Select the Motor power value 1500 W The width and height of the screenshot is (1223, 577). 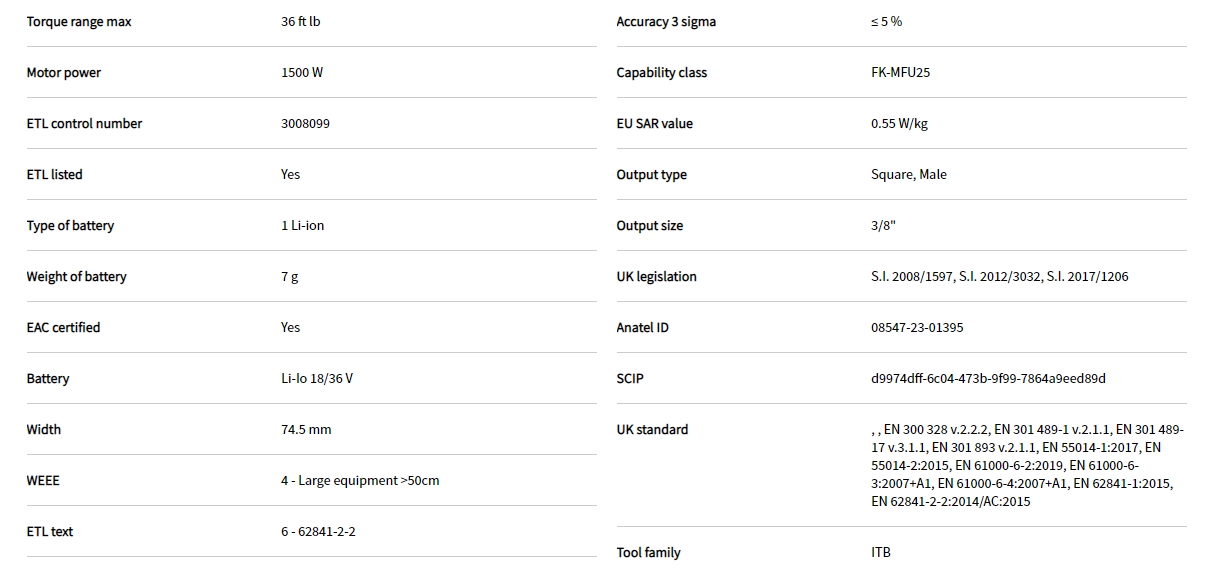[302, 73]
